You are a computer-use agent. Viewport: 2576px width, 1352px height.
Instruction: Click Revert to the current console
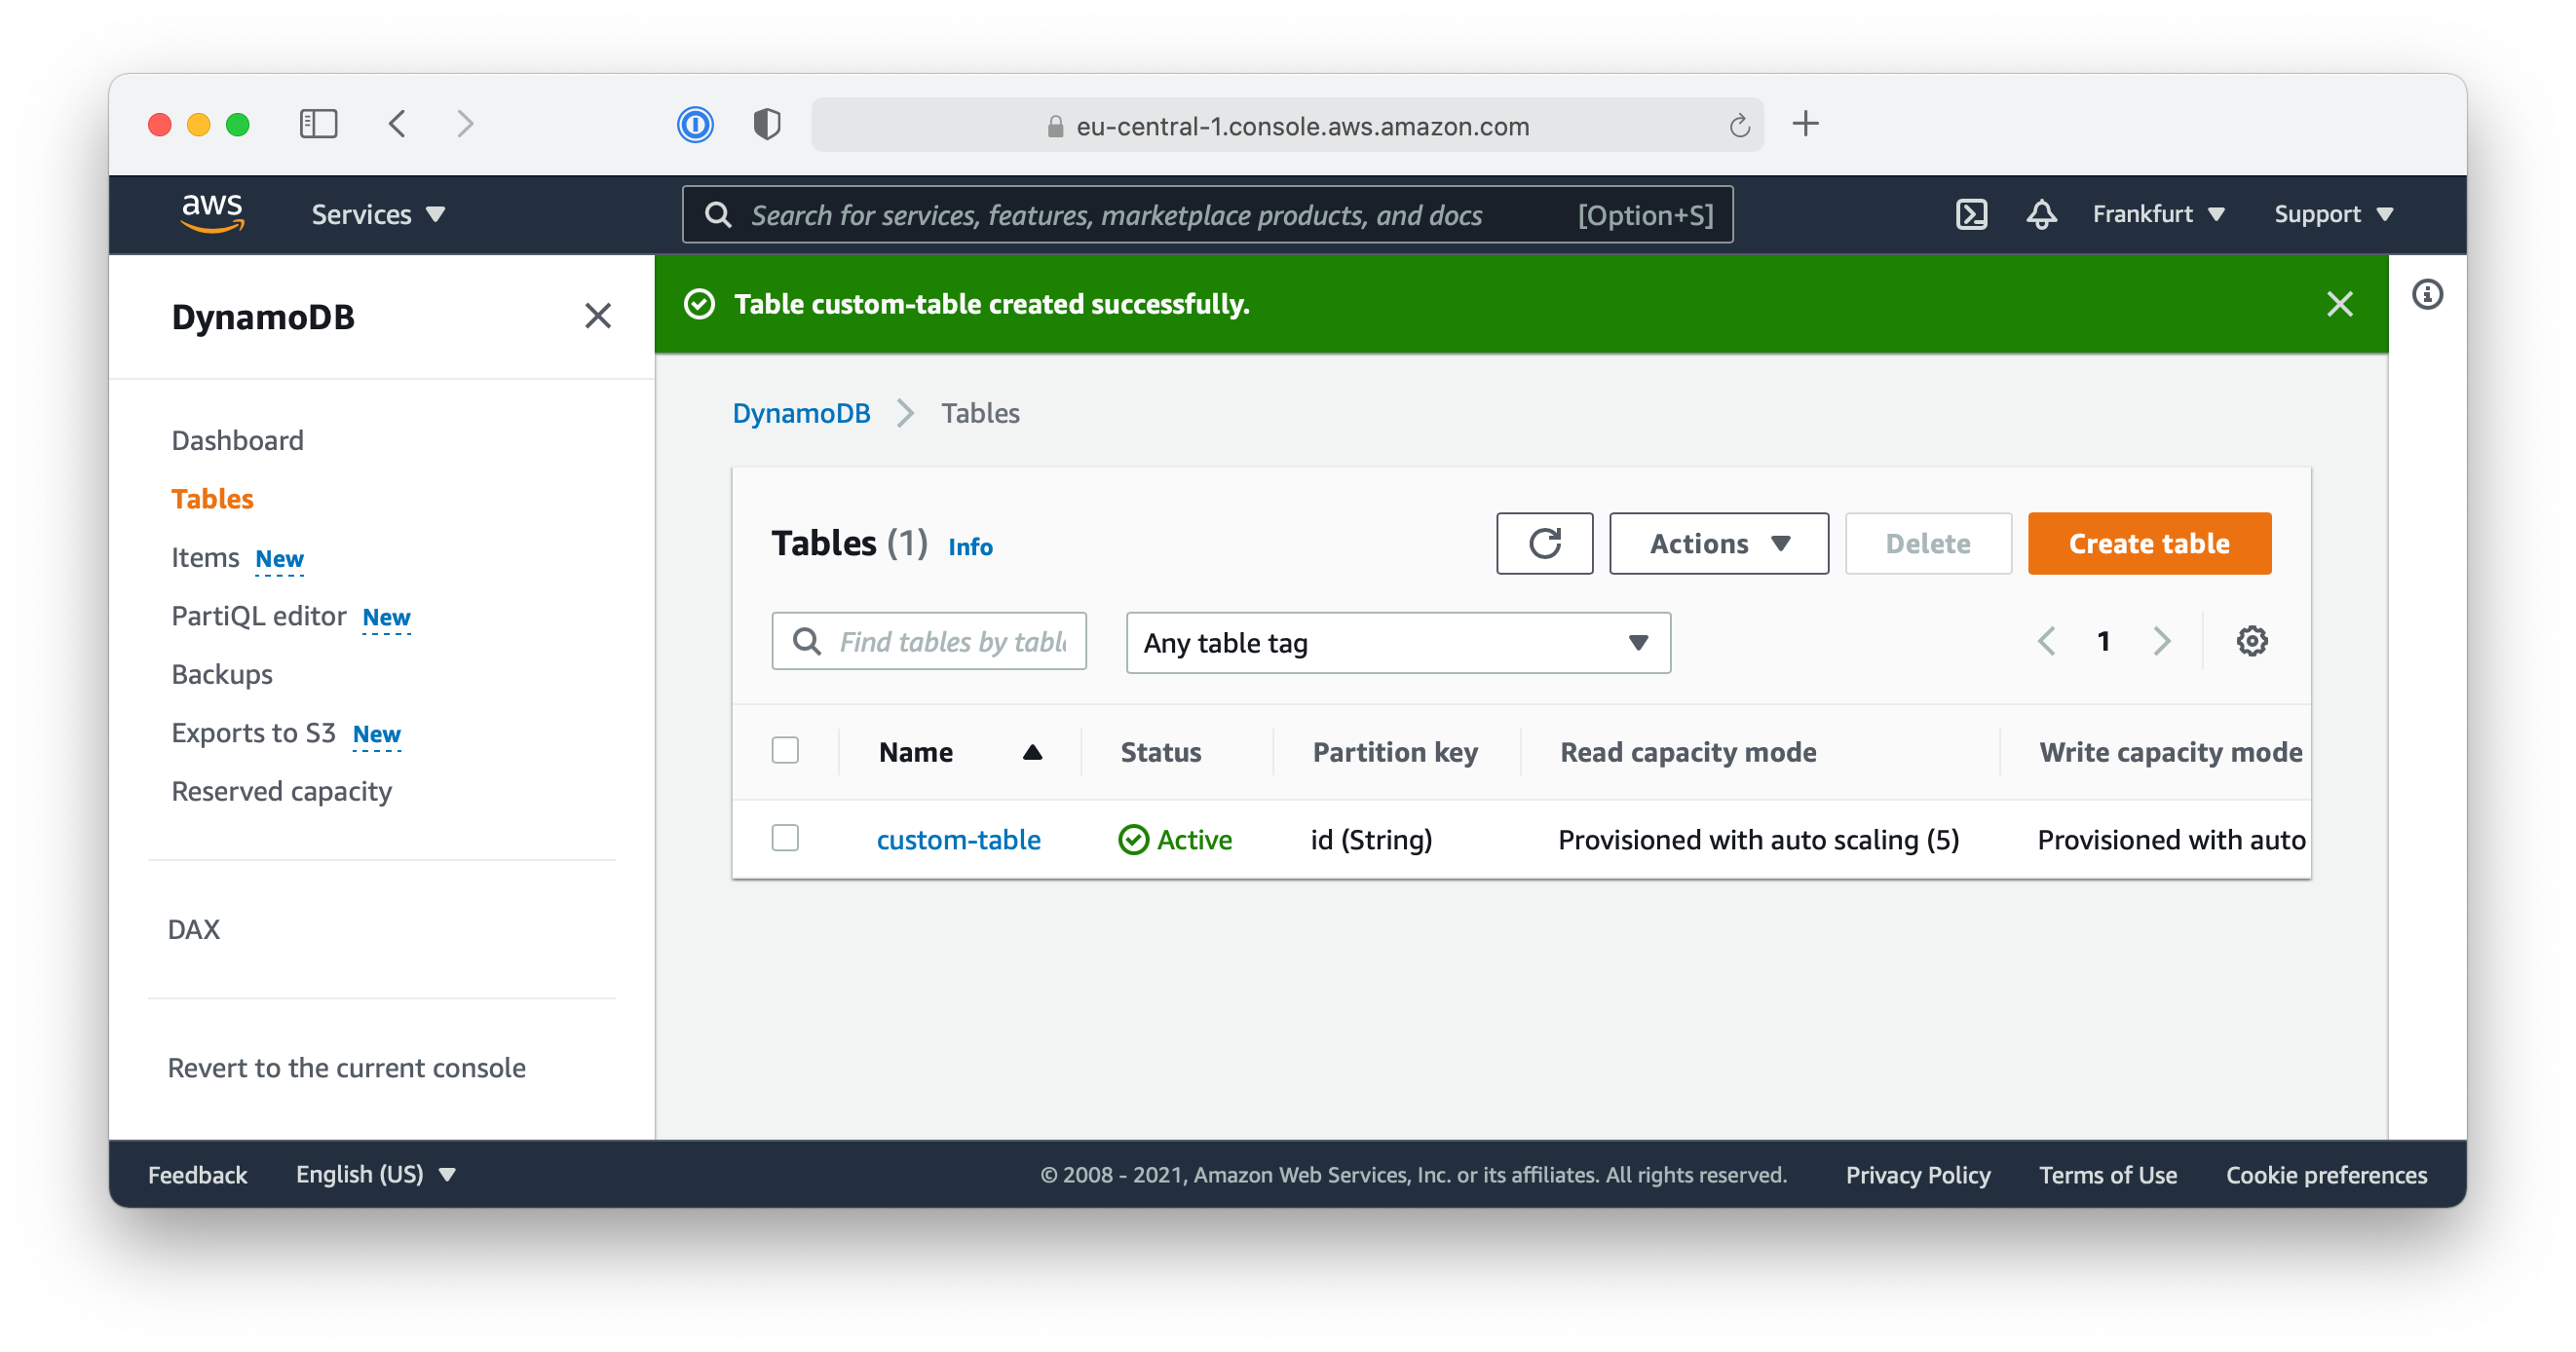(346, 1067)
